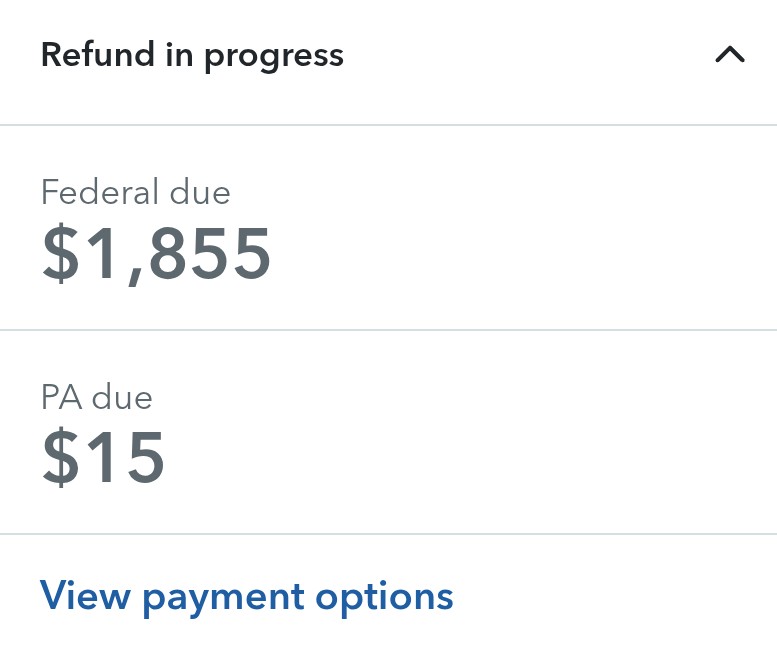Click the 'View' word in the link

coord(85,597)
